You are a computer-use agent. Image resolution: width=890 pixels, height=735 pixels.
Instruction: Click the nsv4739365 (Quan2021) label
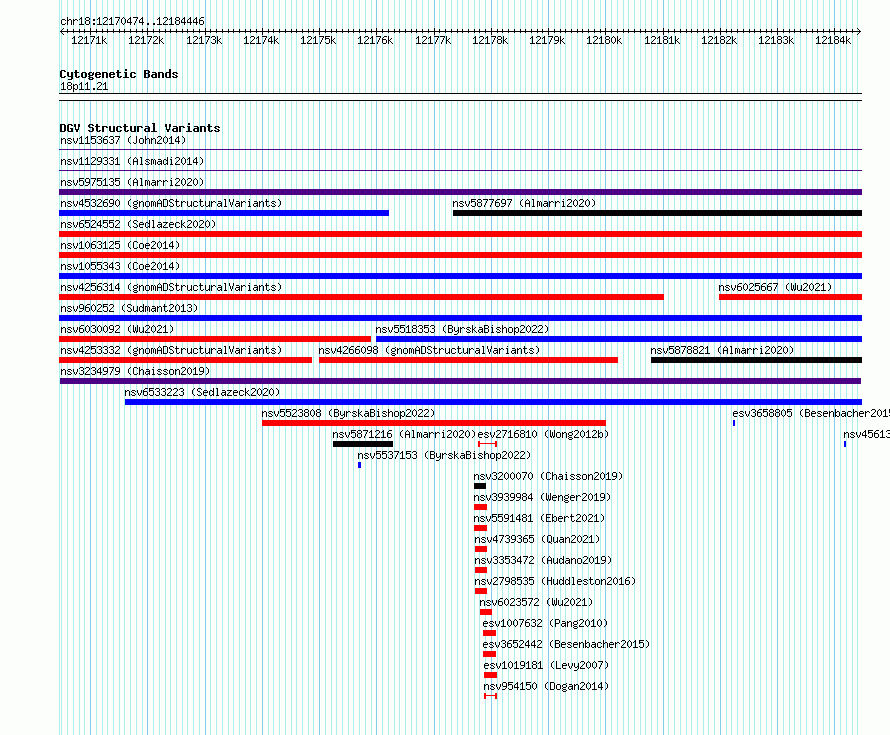(x=537, y=539)
